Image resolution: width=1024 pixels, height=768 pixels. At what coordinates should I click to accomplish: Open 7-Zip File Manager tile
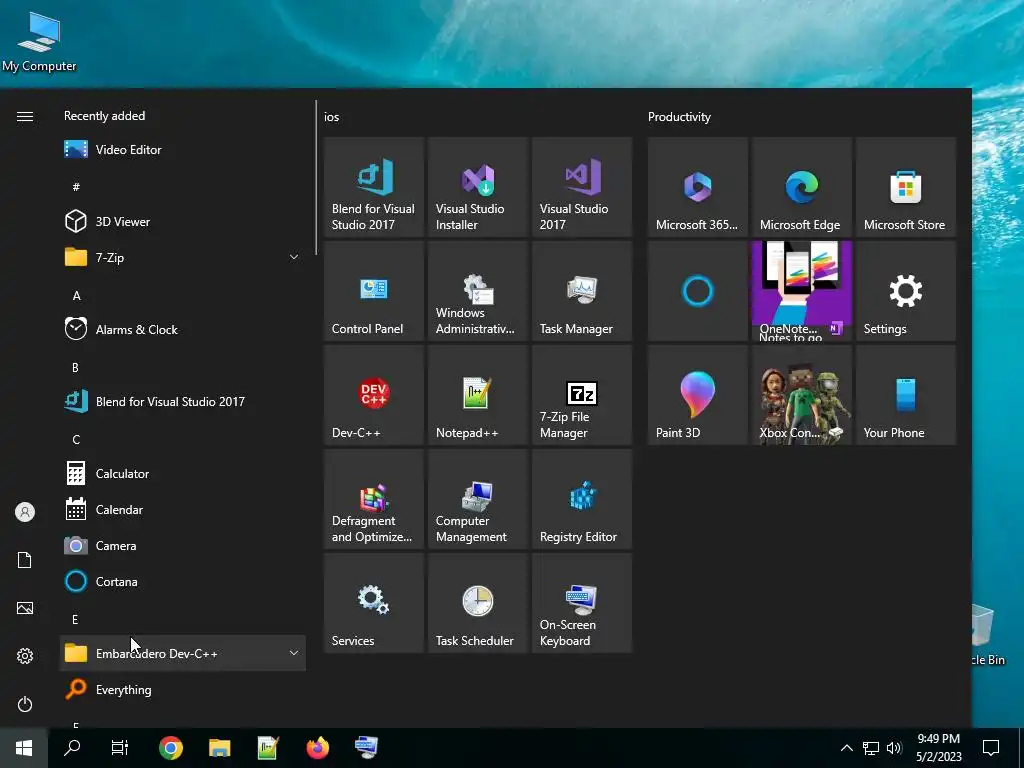click(x=582, y=395)
